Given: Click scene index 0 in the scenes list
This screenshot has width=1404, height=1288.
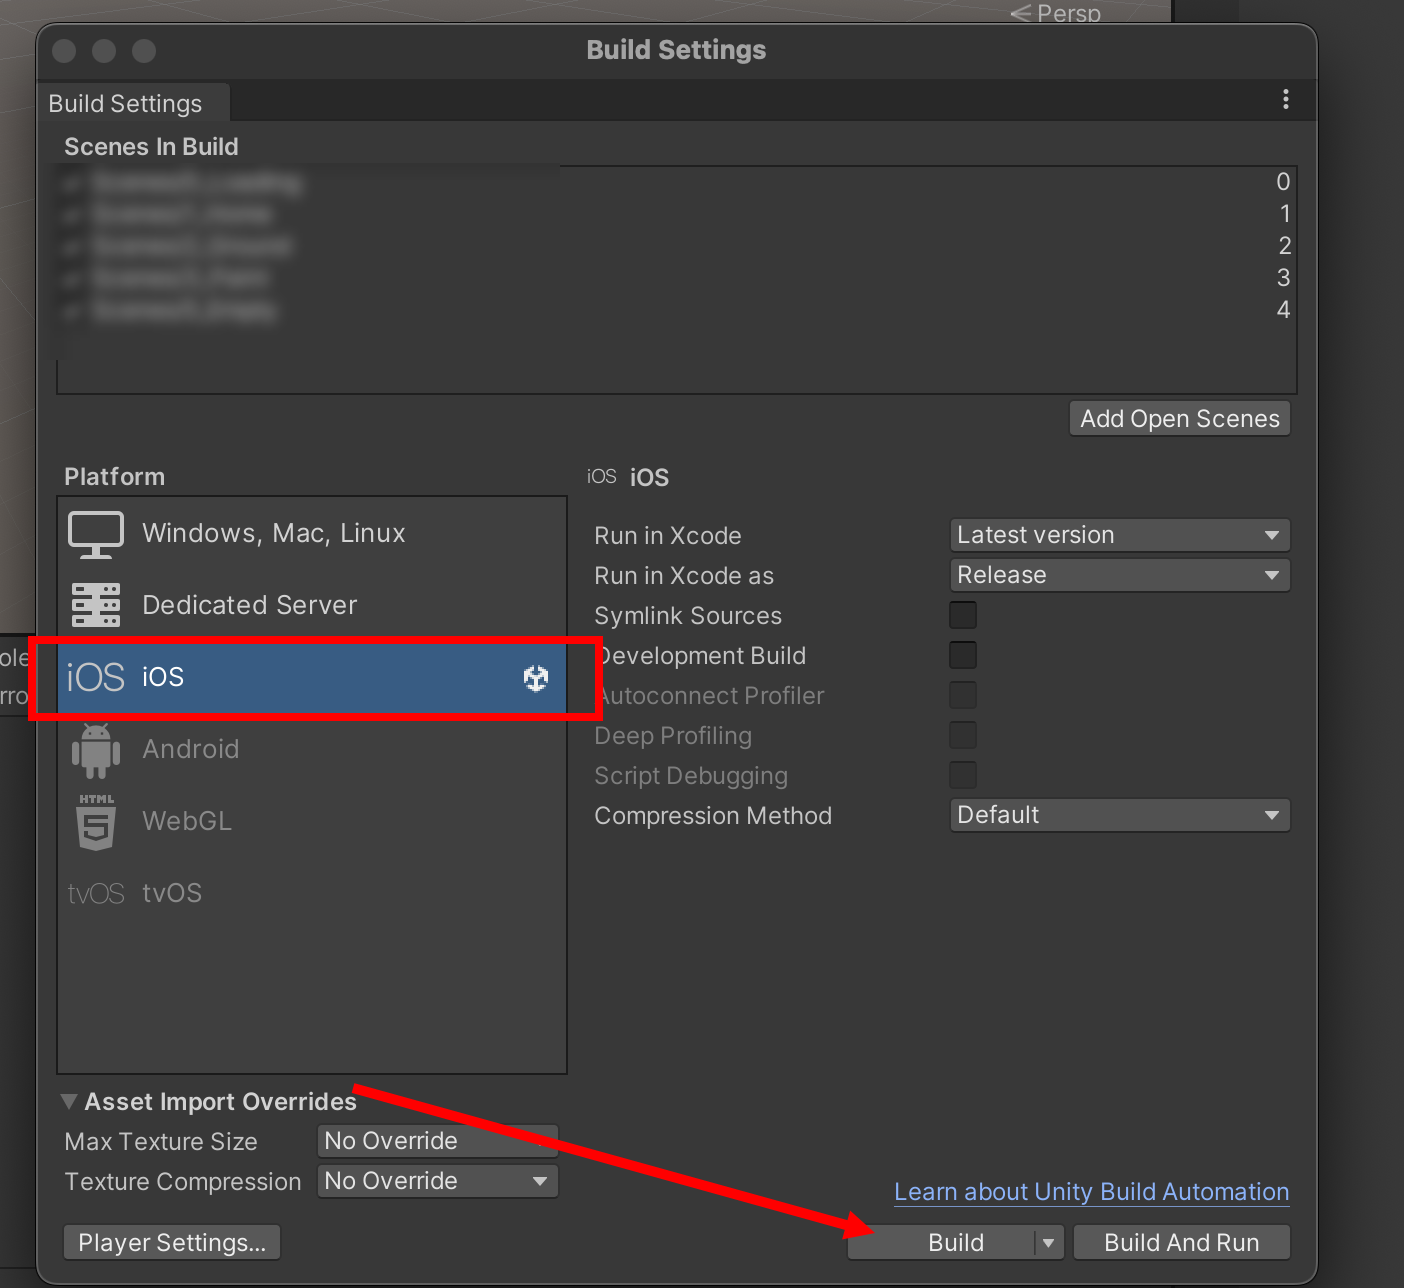Looking at the screenshot, I should pos(1283,182).
